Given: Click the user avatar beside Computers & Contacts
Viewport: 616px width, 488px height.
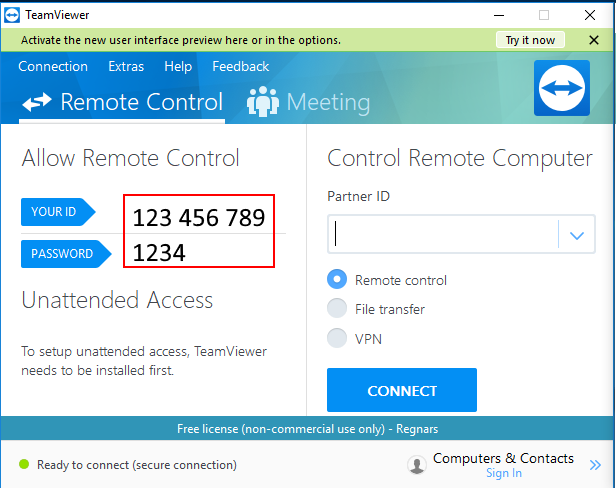Looking at the screenshot, I should pyautogui.click(x=417, y=465).
